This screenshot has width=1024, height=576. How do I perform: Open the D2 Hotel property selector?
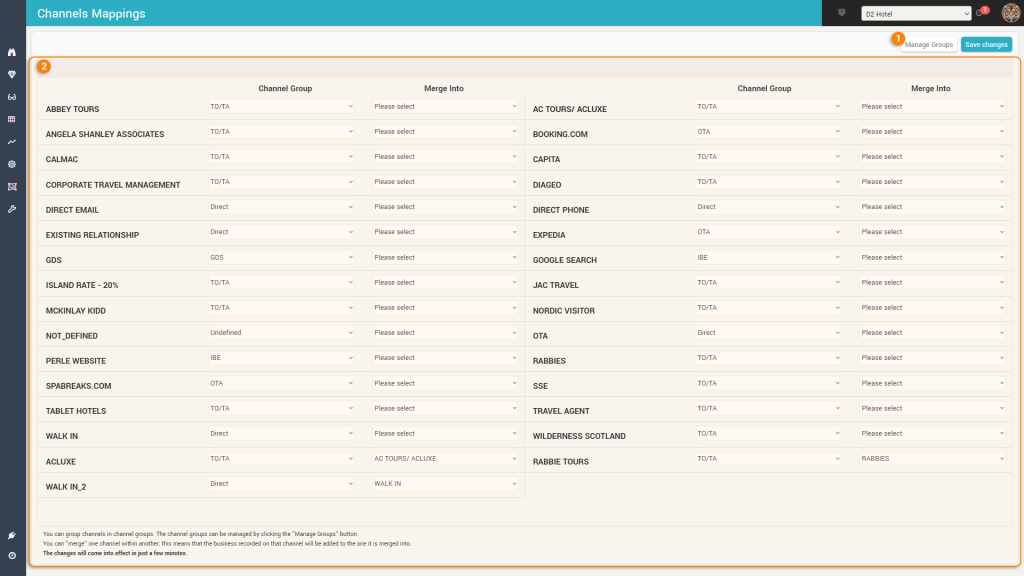(x=916, y=14)
